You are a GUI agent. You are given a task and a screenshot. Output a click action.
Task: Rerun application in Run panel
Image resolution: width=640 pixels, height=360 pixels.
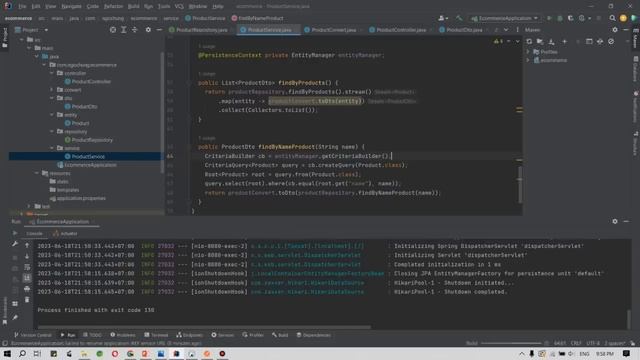pos(15,233)
